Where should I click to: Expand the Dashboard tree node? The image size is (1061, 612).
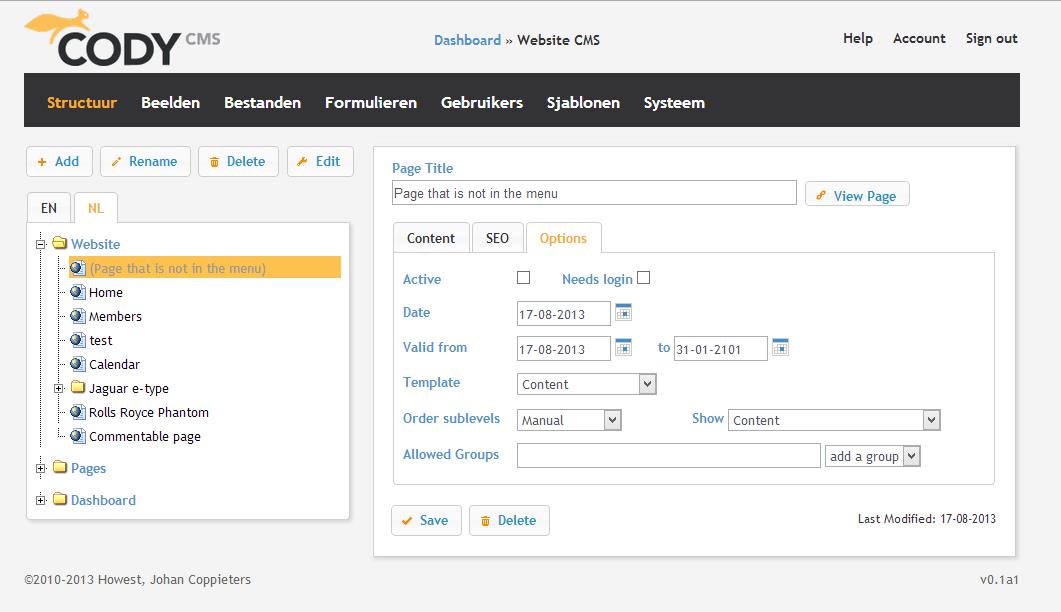coord(41,500)
